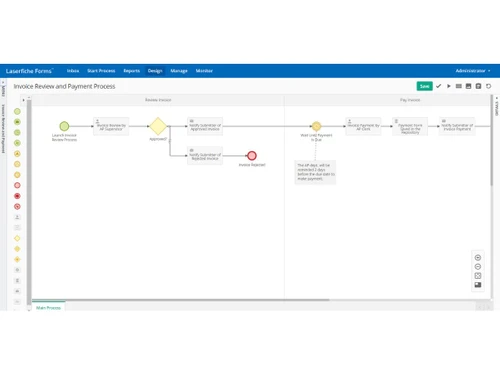Screen dimensions: 500x375
Task: Expand the palette with the small arrow
Action: pyautogui.click(x=23, y=100)
